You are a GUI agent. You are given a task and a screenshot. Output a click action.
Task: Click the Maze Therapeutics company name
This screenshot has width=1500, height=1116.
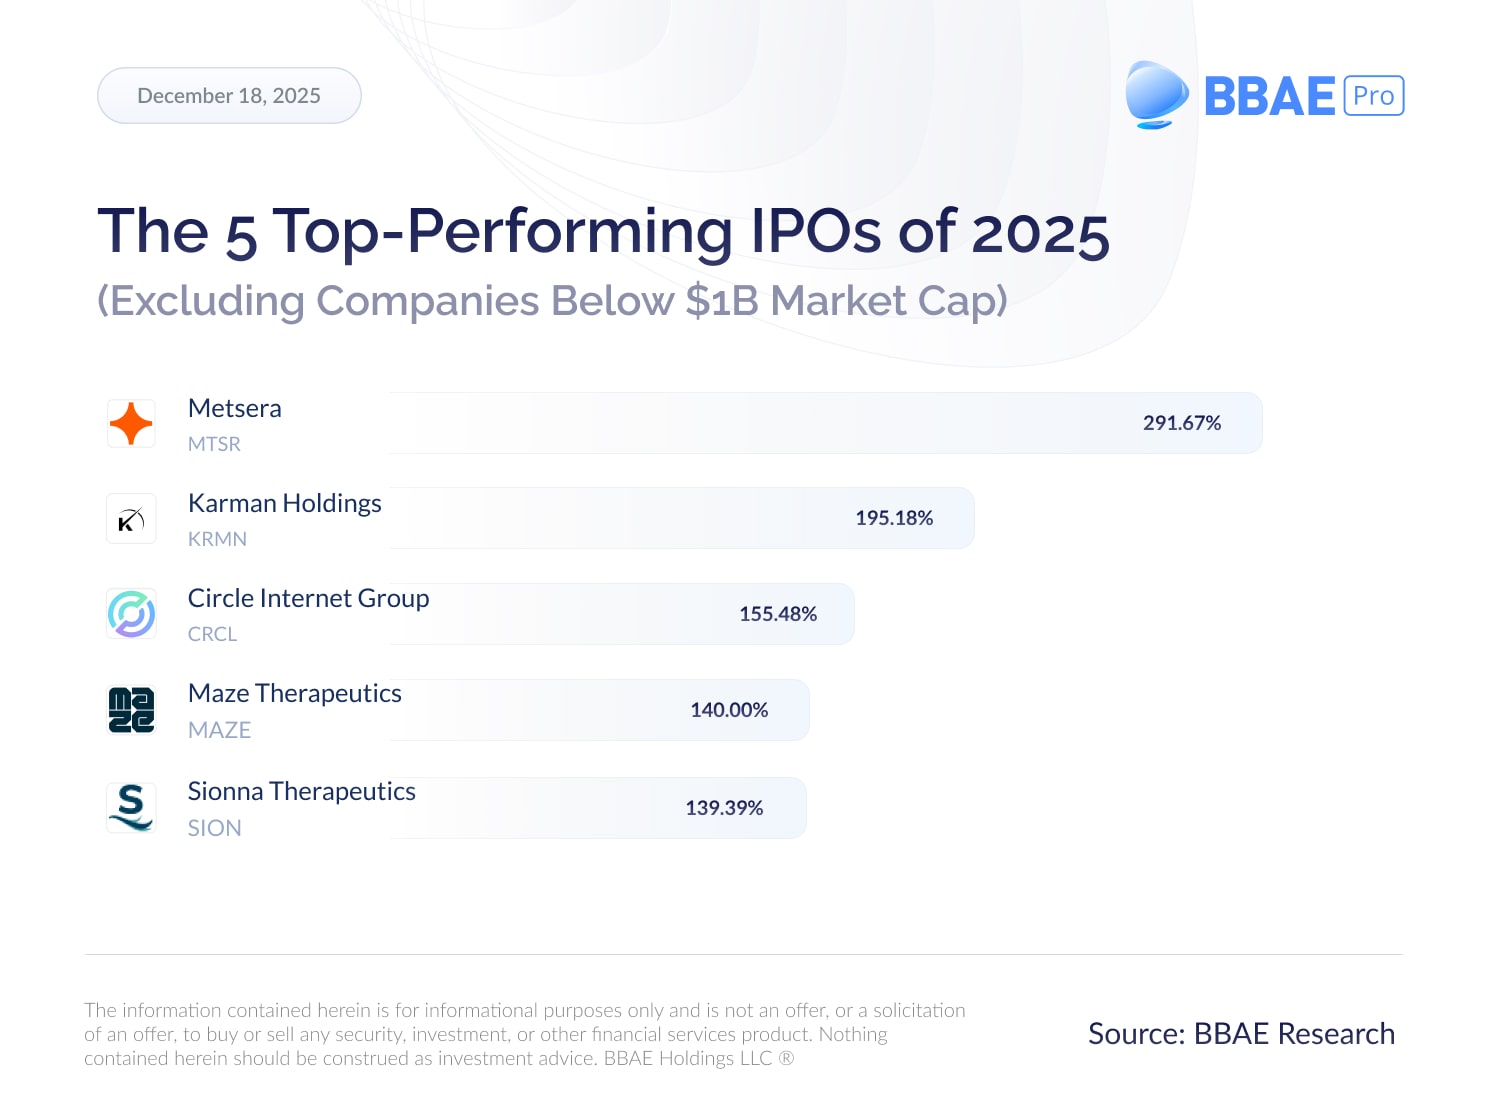(x=294, y=693)
